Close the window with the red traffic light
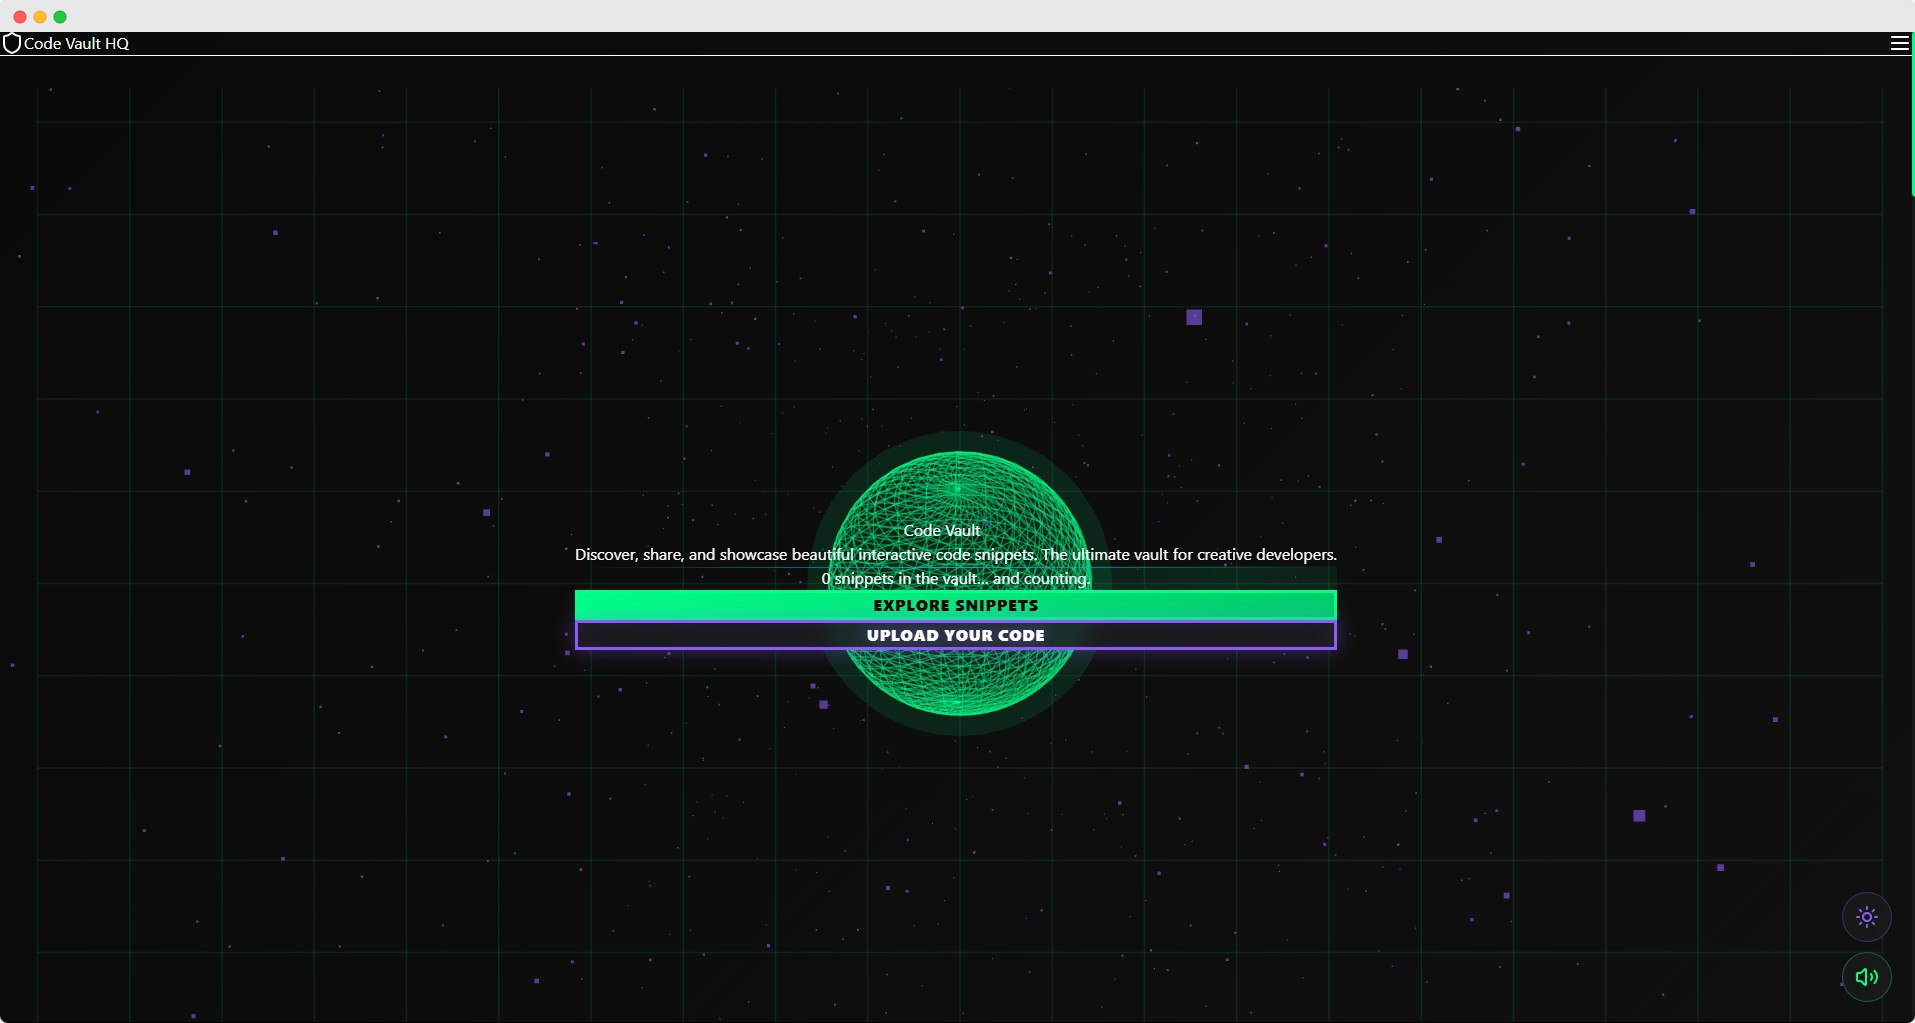Screen dimensions: 1915x1023 [x=18, y=16]
